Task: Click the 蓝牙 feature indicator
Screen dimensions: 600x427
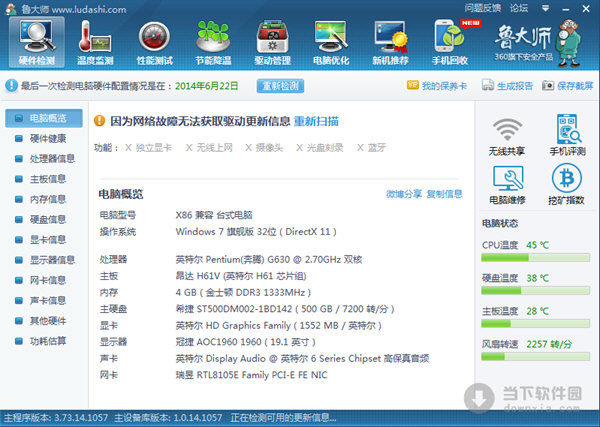Action: [x=372, y=148]
